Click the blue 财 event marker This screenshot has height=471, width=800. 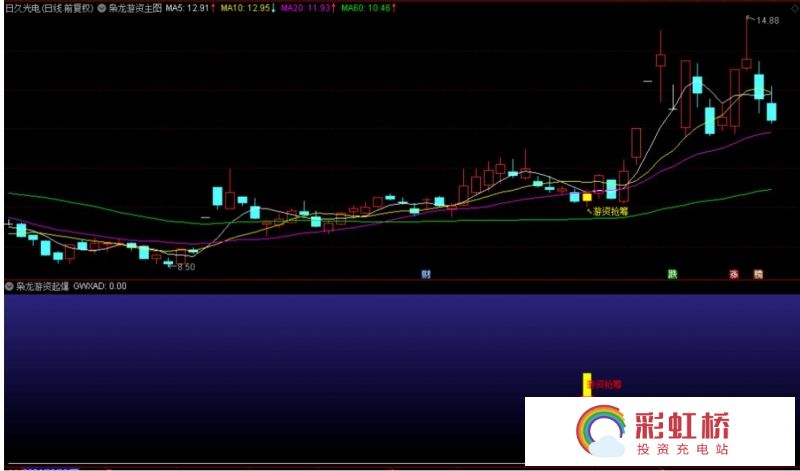coord(426,274)
